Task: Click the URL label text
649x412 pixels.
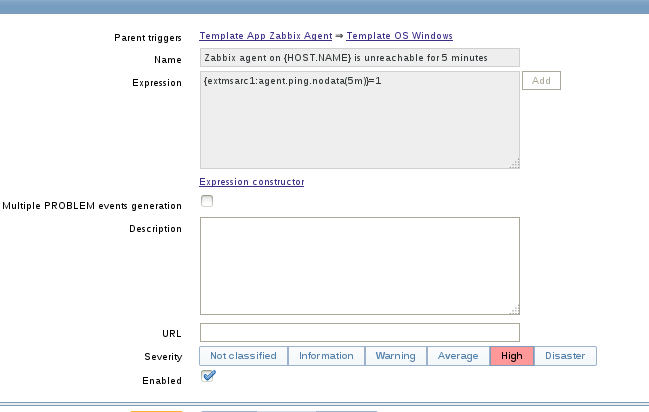Action: point(172,334)
